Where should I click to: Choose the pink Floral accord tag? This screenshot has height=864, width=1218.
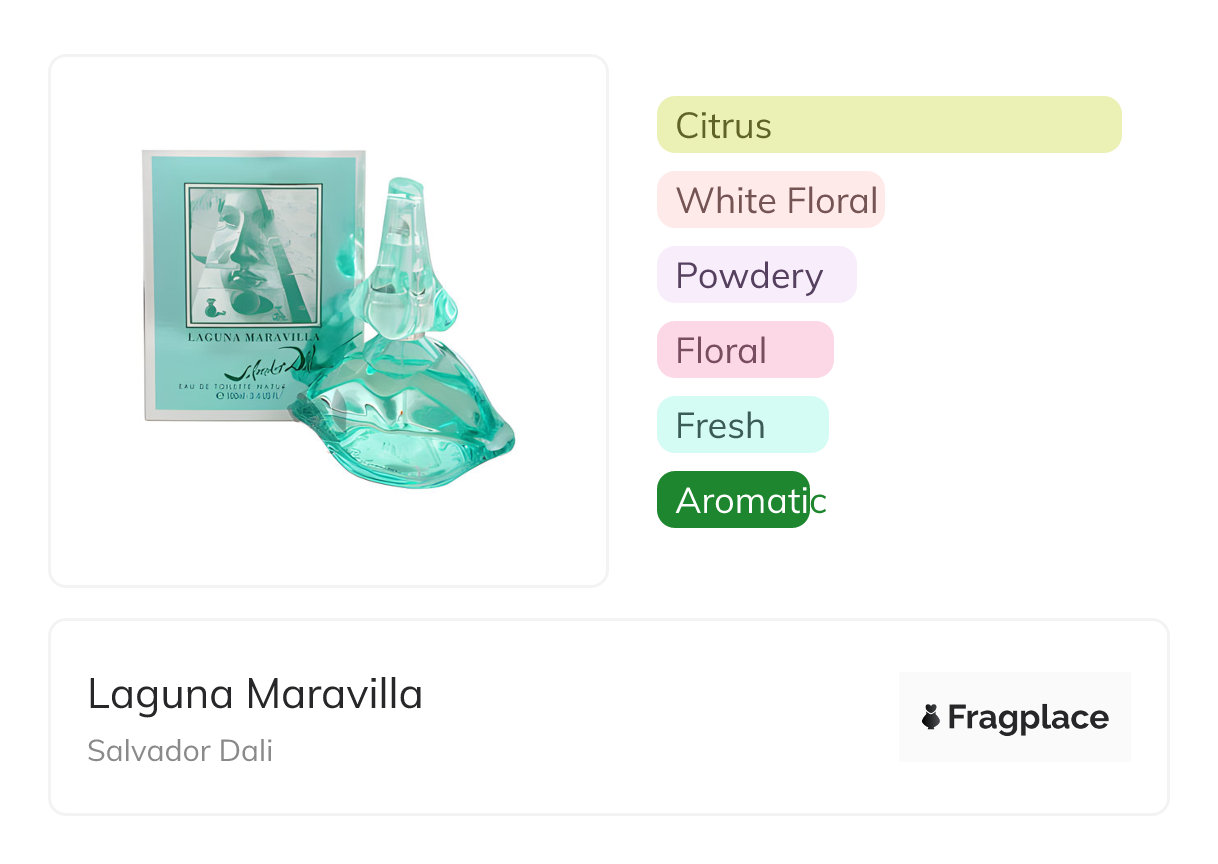tap(744, 350)
